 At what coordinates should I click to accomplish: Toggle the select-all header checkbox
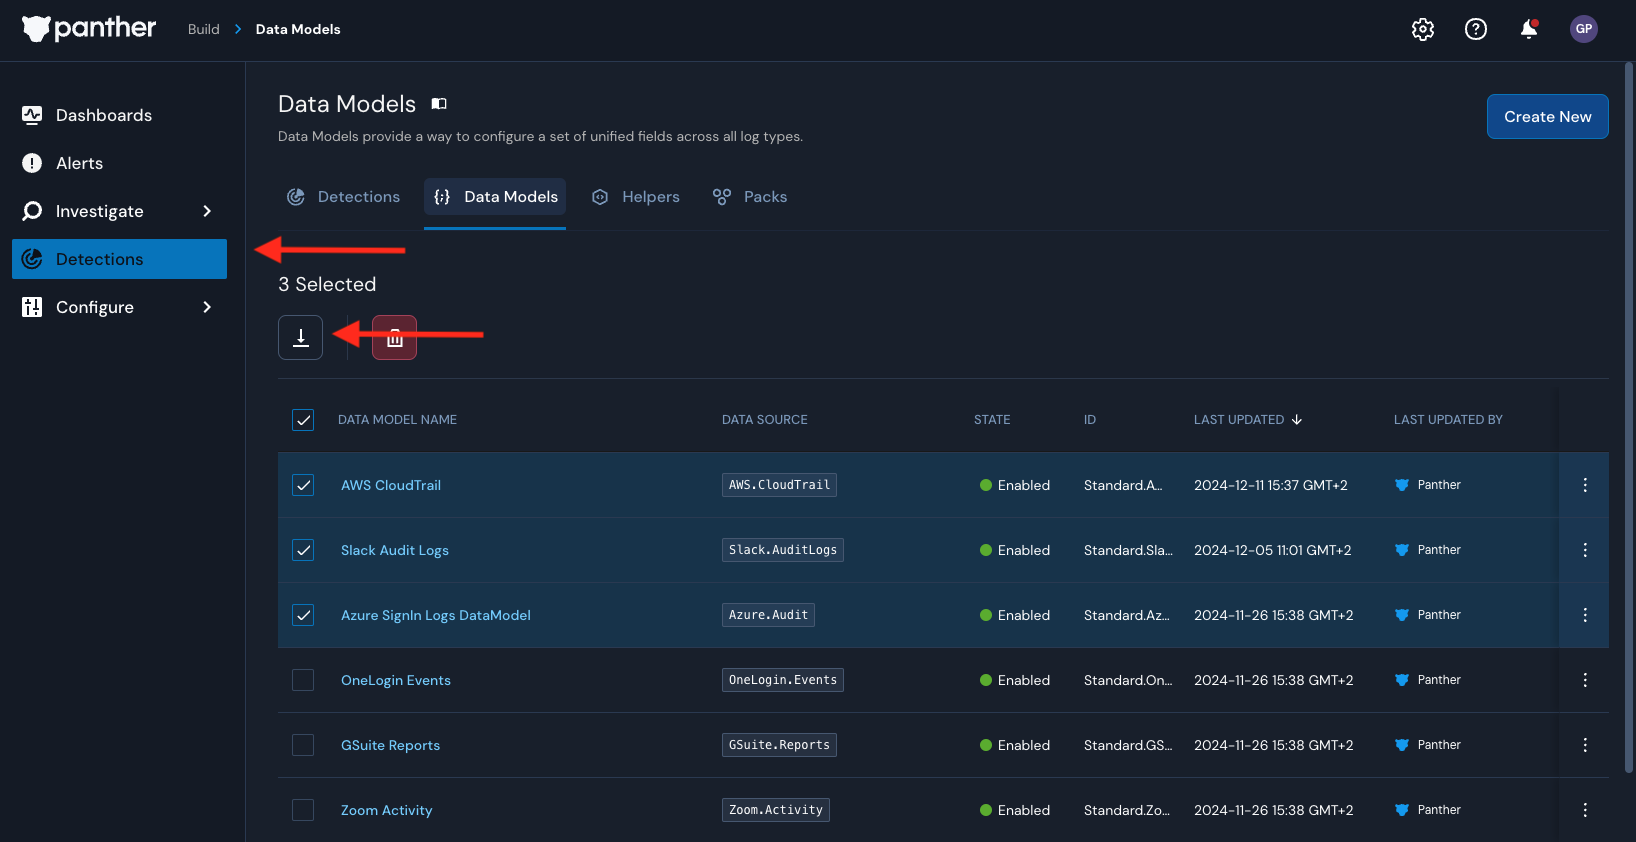click(303, 420)
